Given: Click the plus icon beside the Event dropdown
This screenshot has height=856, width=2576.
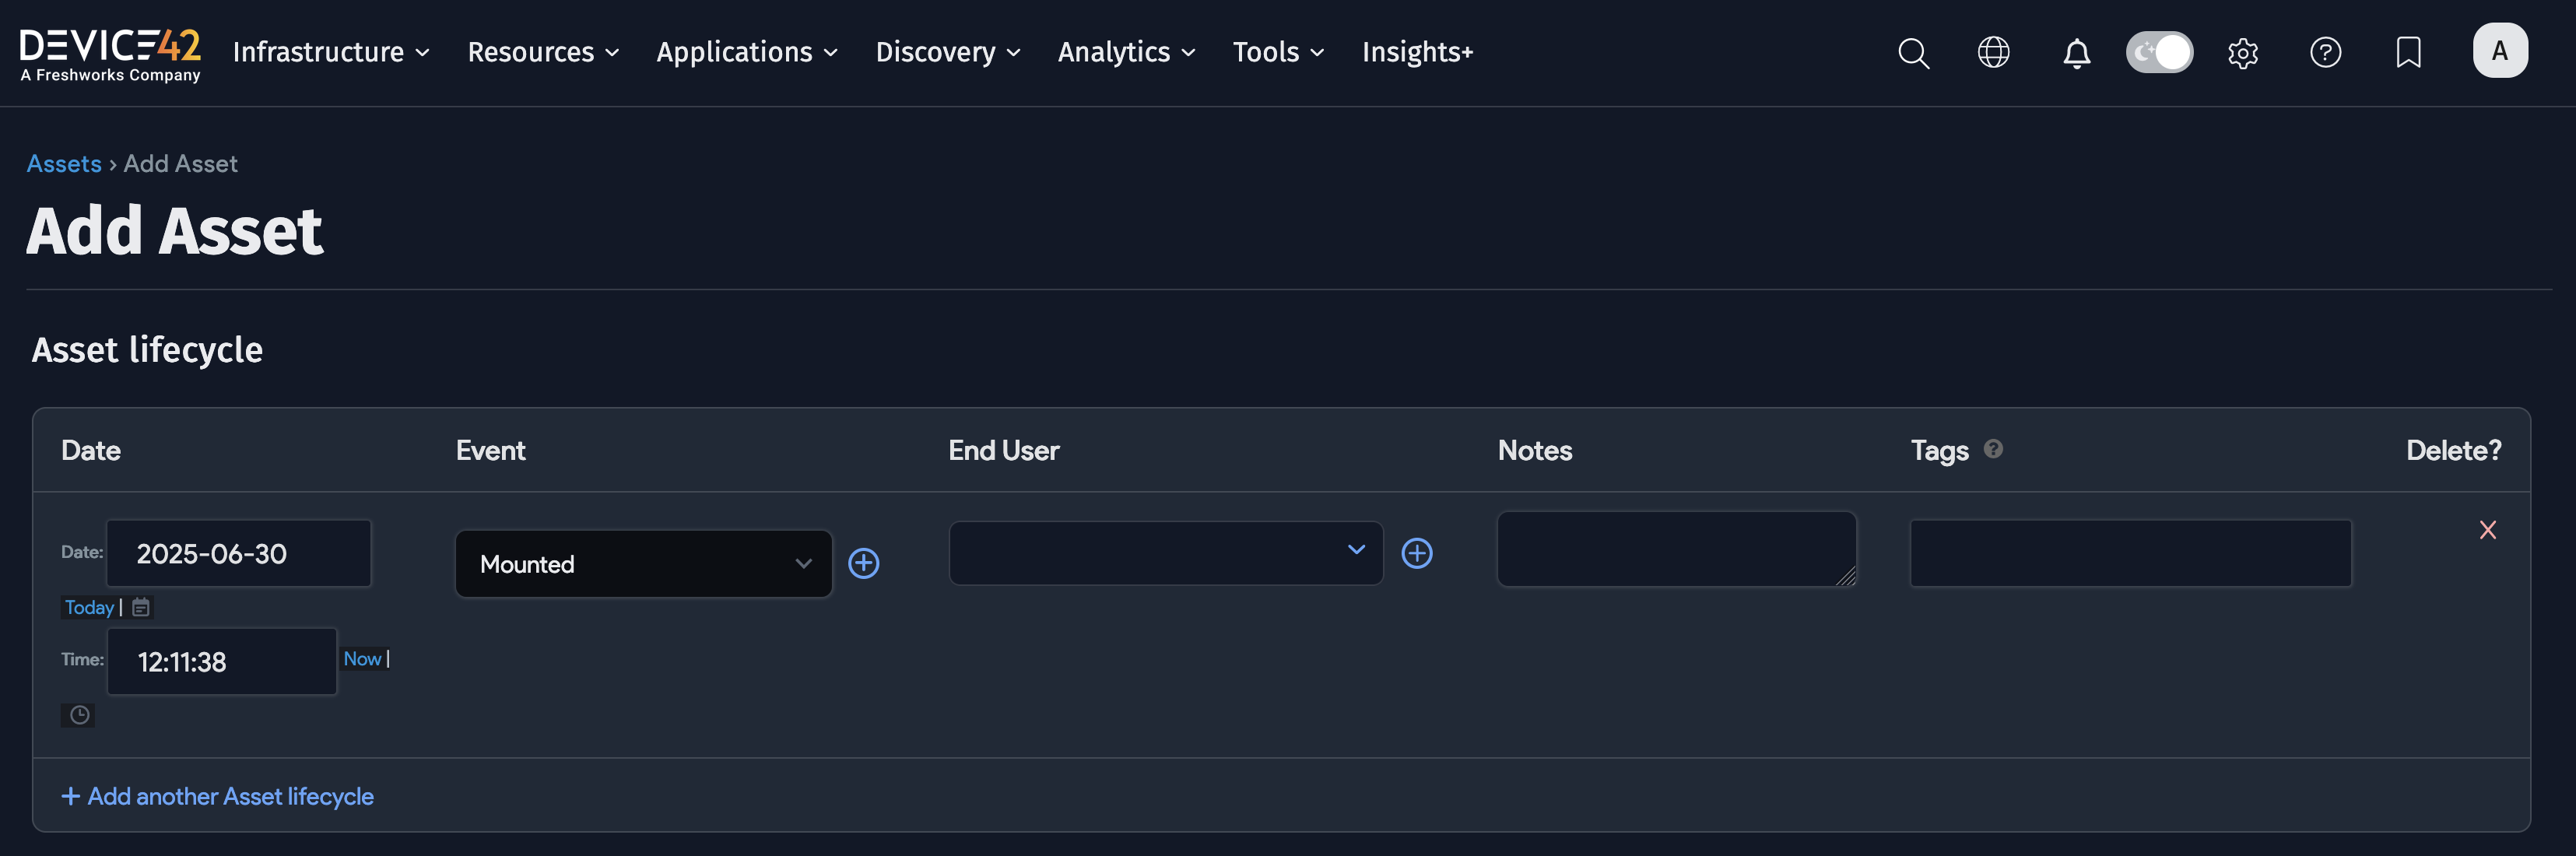Looking at the screenshot, I should tap(864, 563).
